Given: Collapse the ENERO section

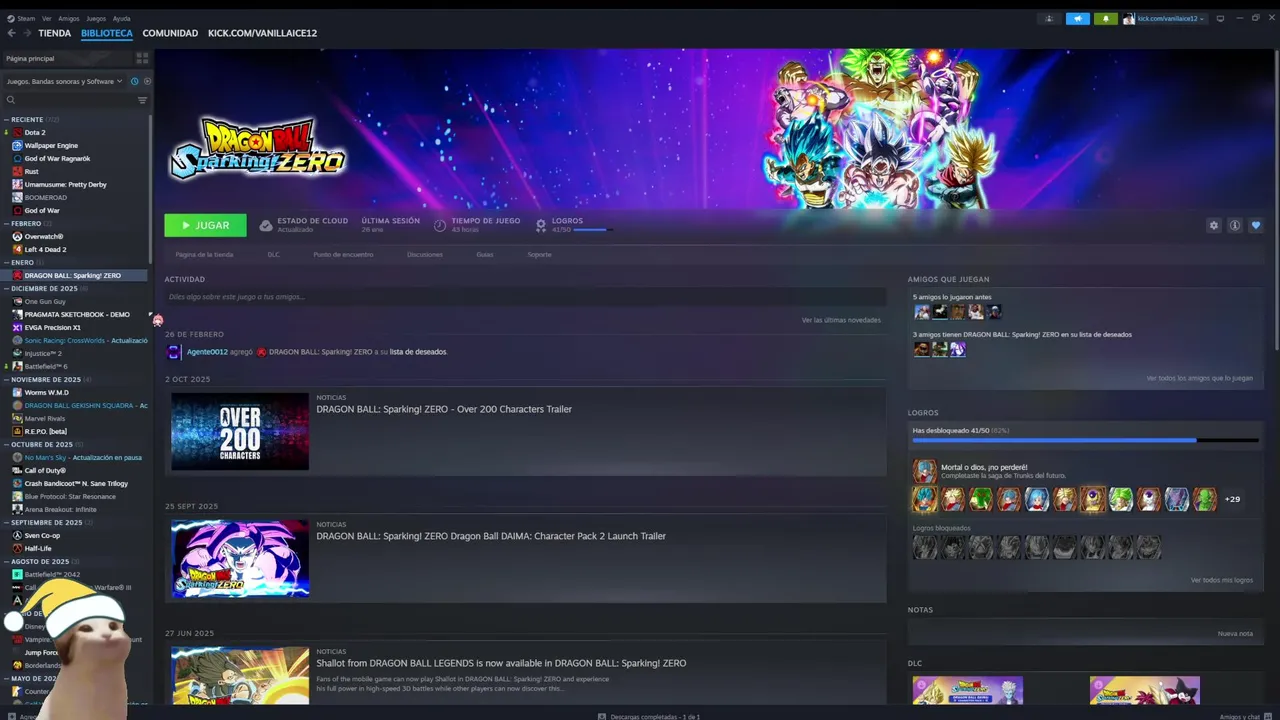Looking at the screenshot, I should [x=23, y=262].
